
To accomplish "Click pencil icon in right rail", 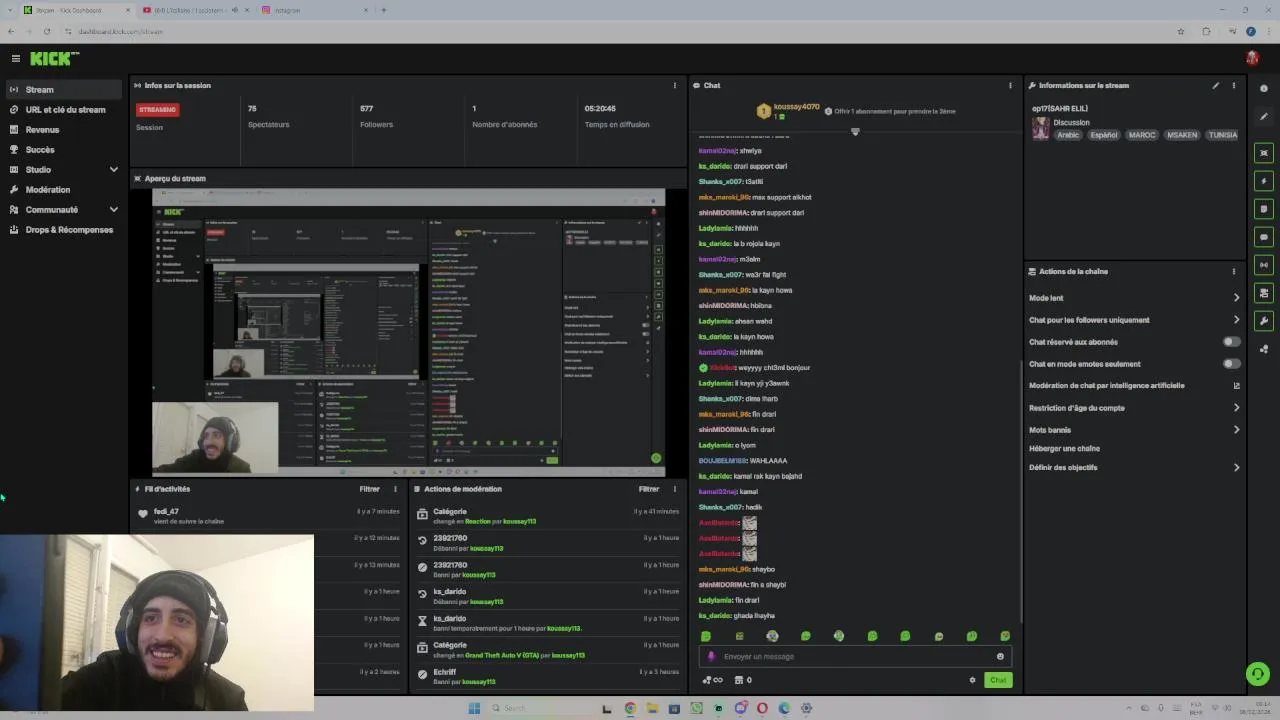I will (x=1264, y=117).
